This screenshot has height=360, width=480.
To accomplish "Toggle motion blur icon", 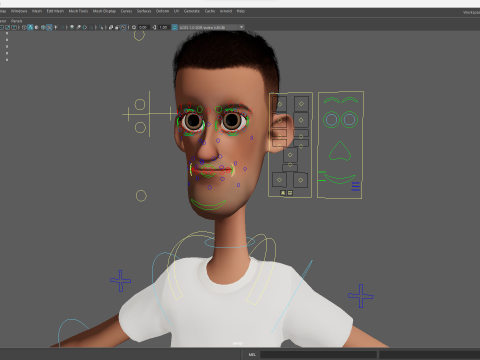I will [x=78, y=27].
